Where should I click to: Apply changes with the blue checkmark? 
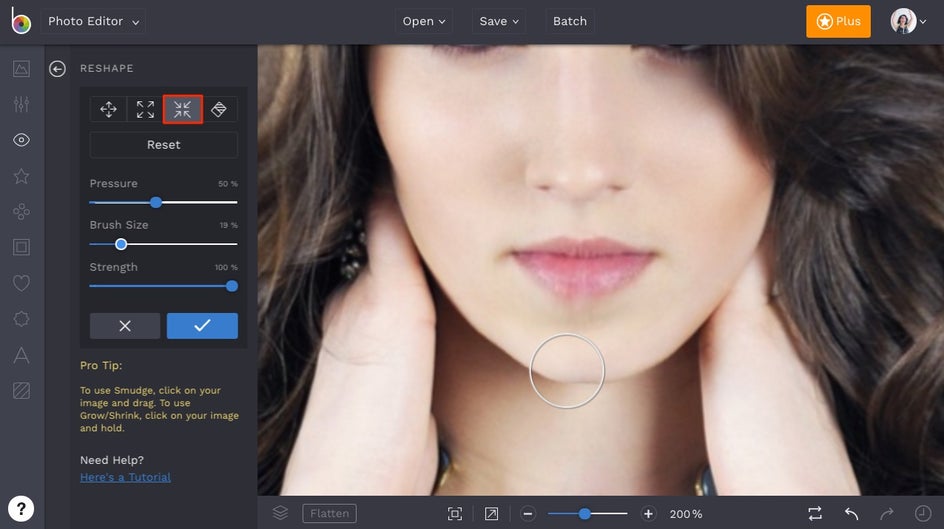click(x=202, y=326)
